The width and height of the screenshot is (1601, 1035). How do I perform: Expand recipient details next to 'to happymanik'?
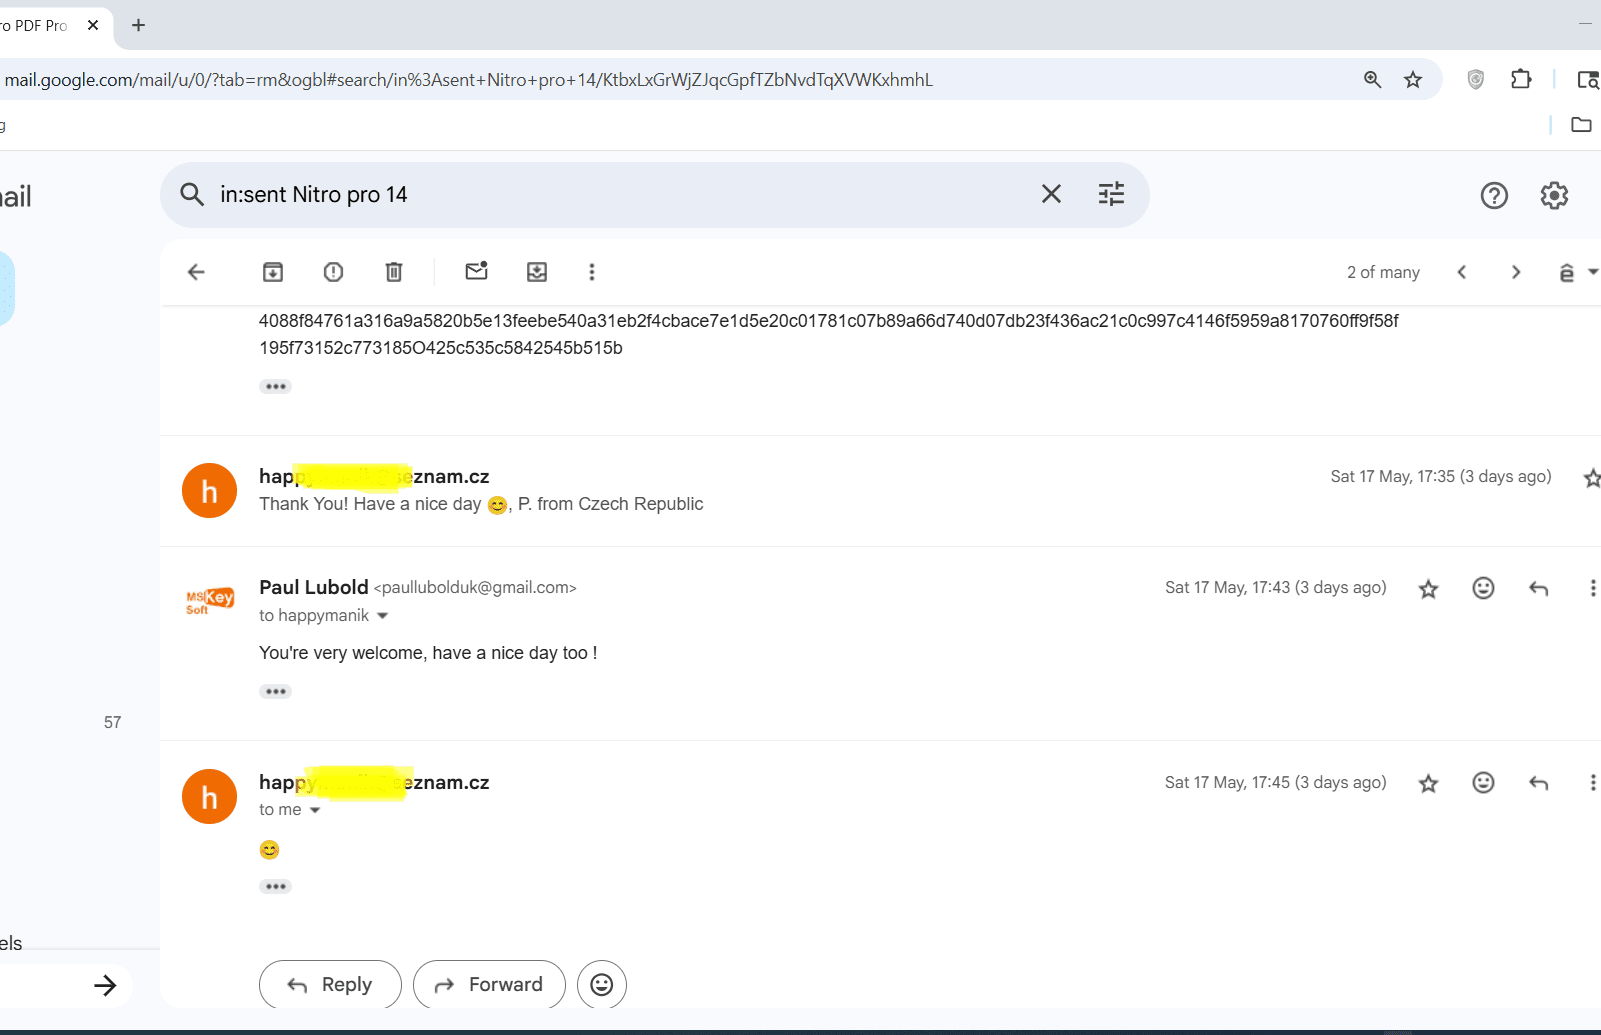click(x=382, y=616)
